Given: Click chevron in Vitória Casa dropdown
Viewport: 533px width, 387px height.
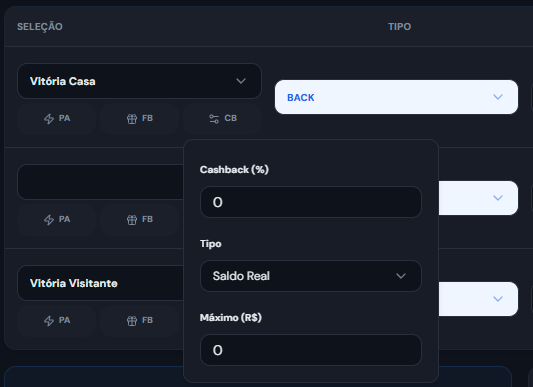Looking at the screenshot, I should [x=241, y=81].
